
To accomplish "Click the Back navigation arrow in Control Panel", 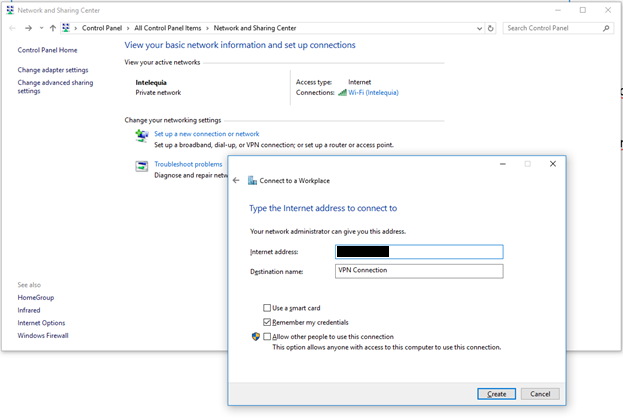I will pos(13,28).
